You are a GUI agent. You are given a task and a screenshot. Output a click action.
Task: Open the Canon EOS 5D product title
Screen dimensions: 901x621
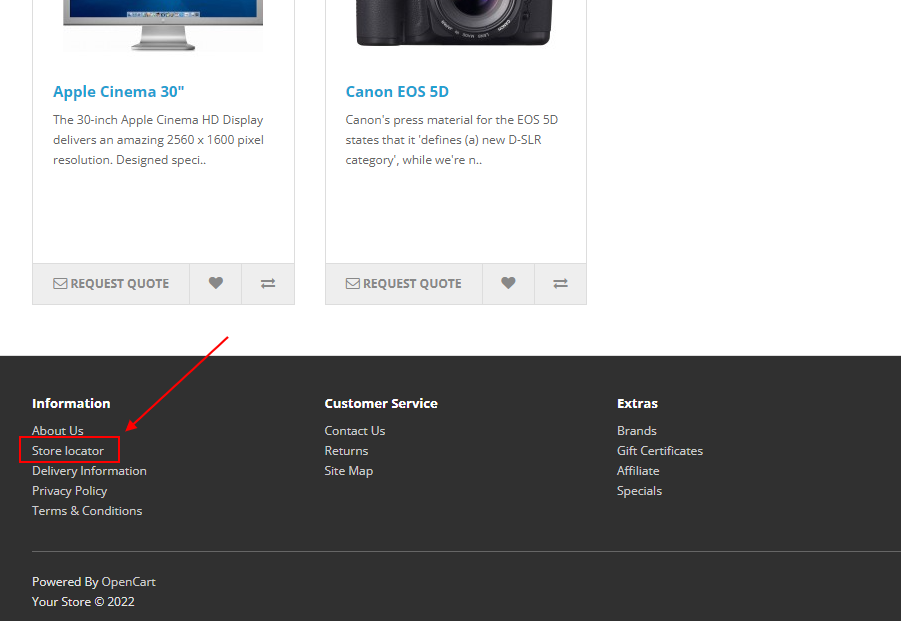[x=397, y=92]
